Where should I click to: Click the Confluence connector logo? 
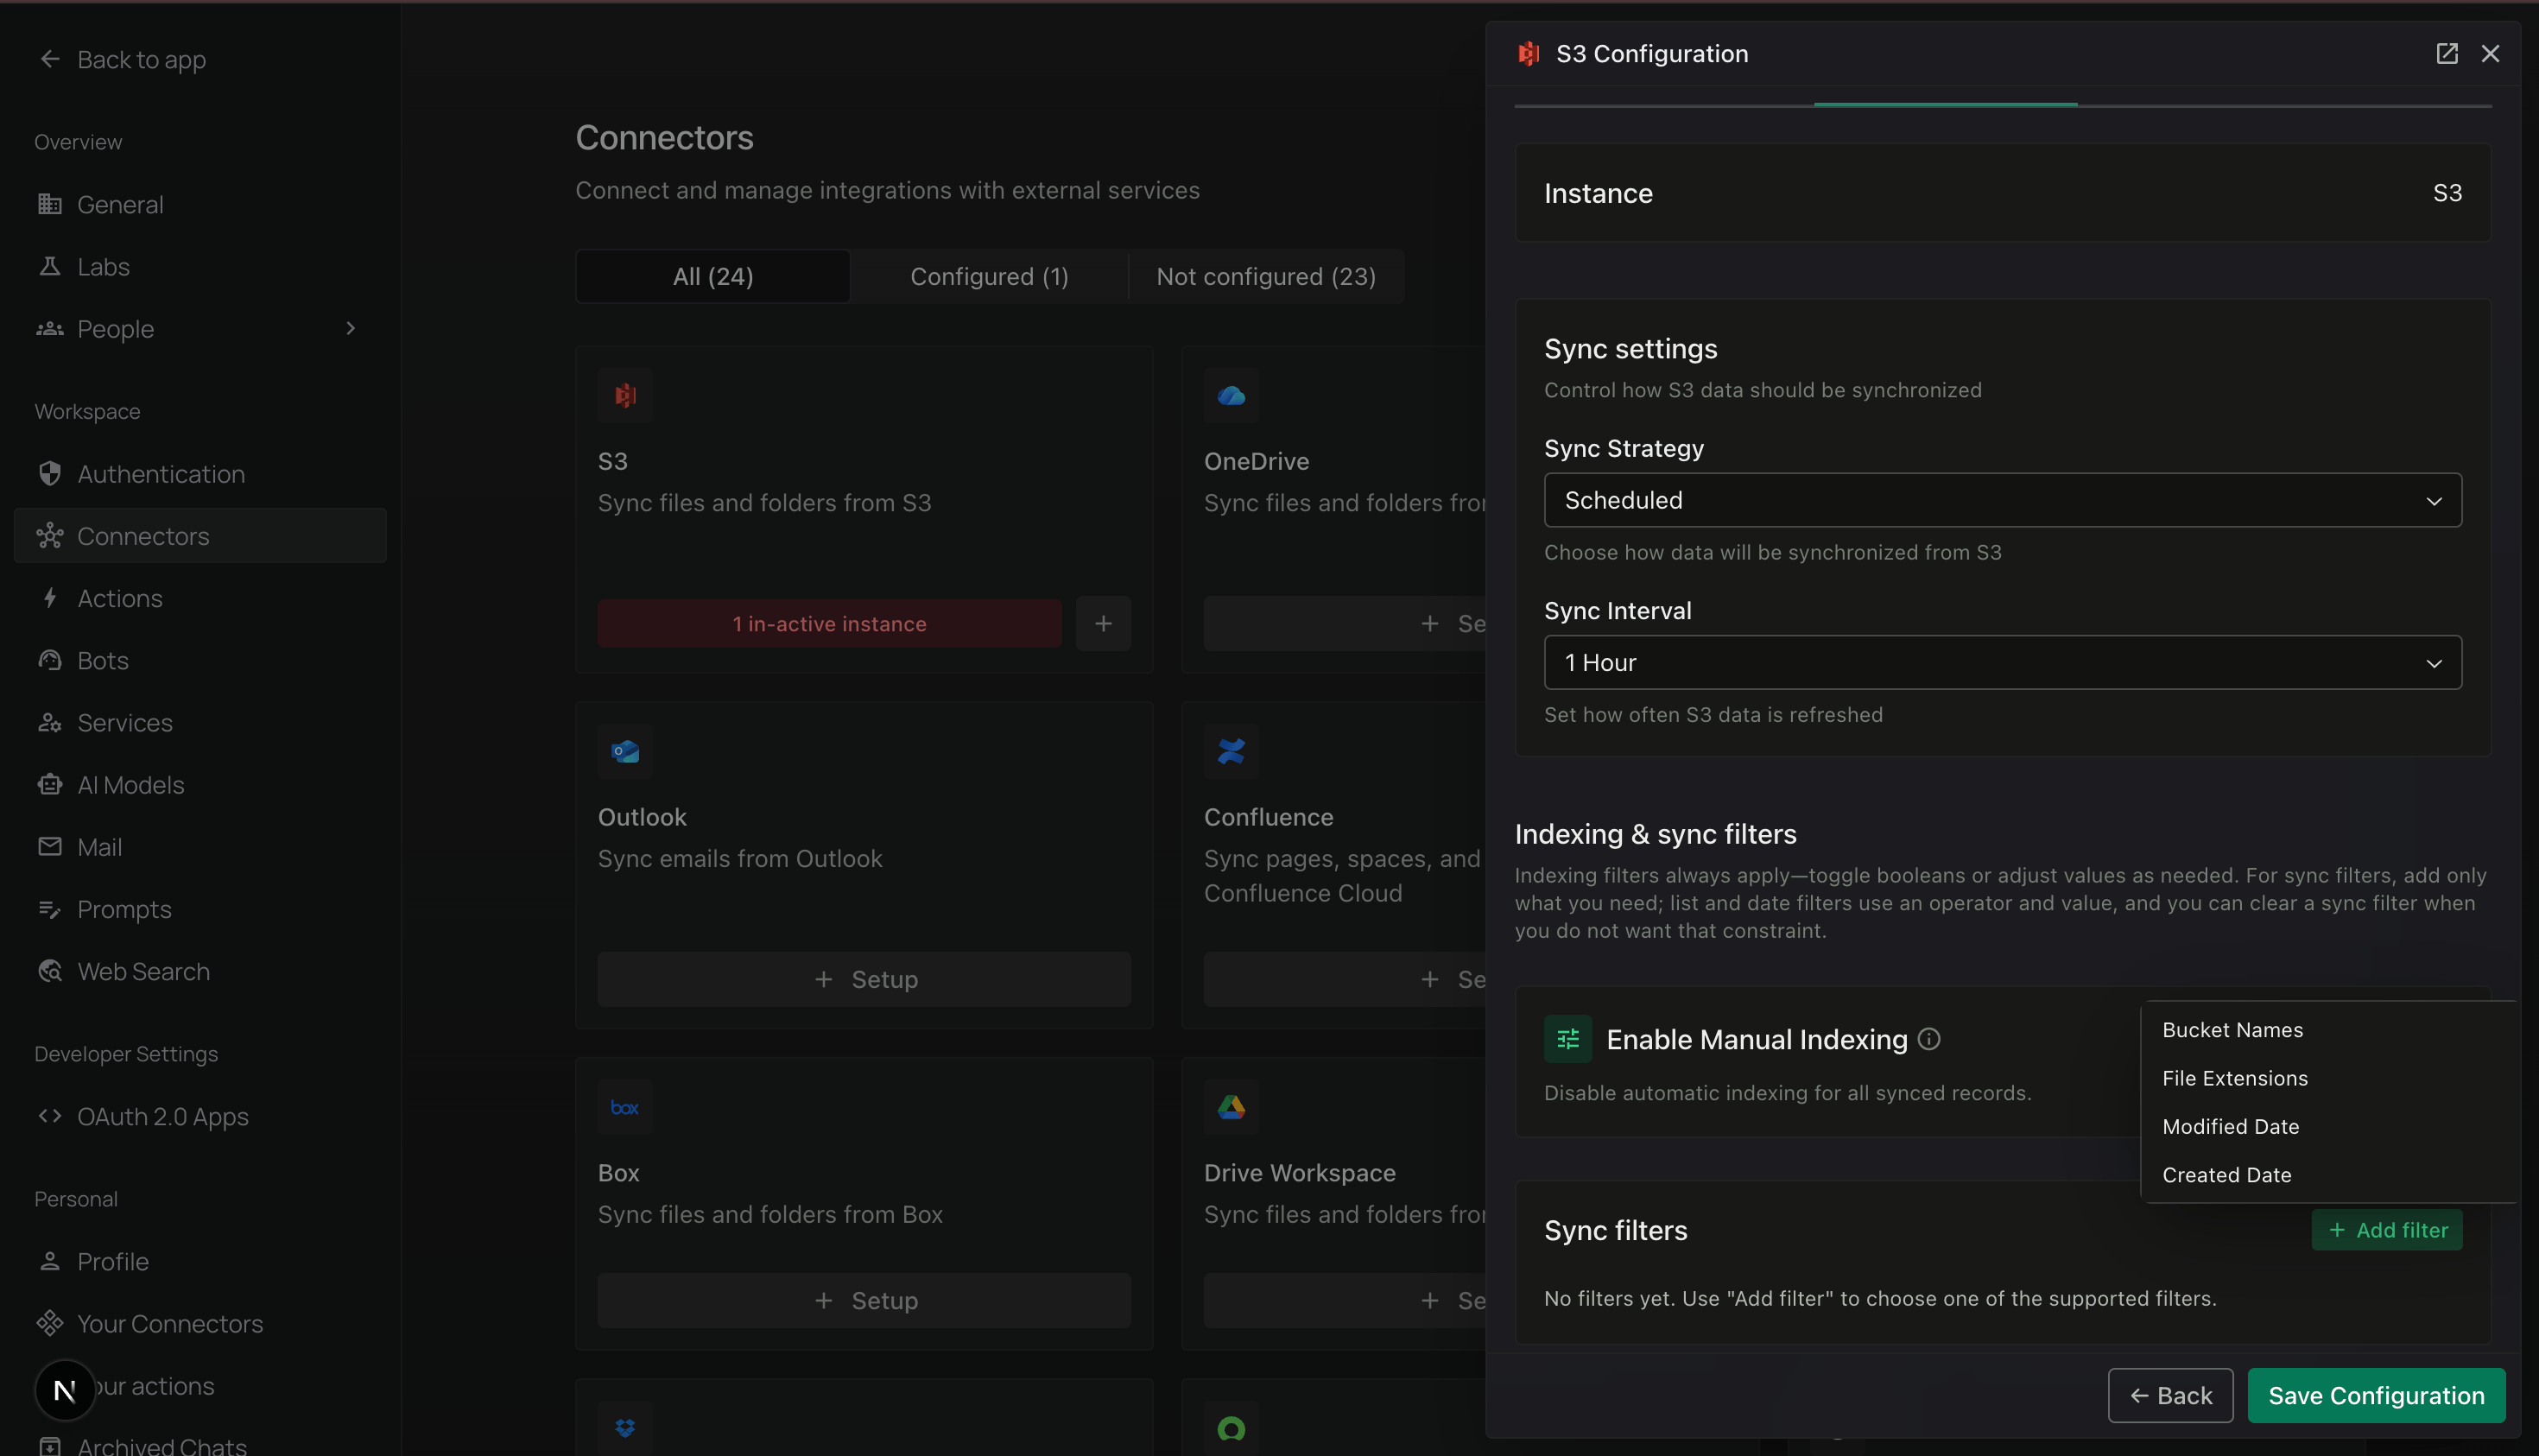click(x=1231, y=751)
